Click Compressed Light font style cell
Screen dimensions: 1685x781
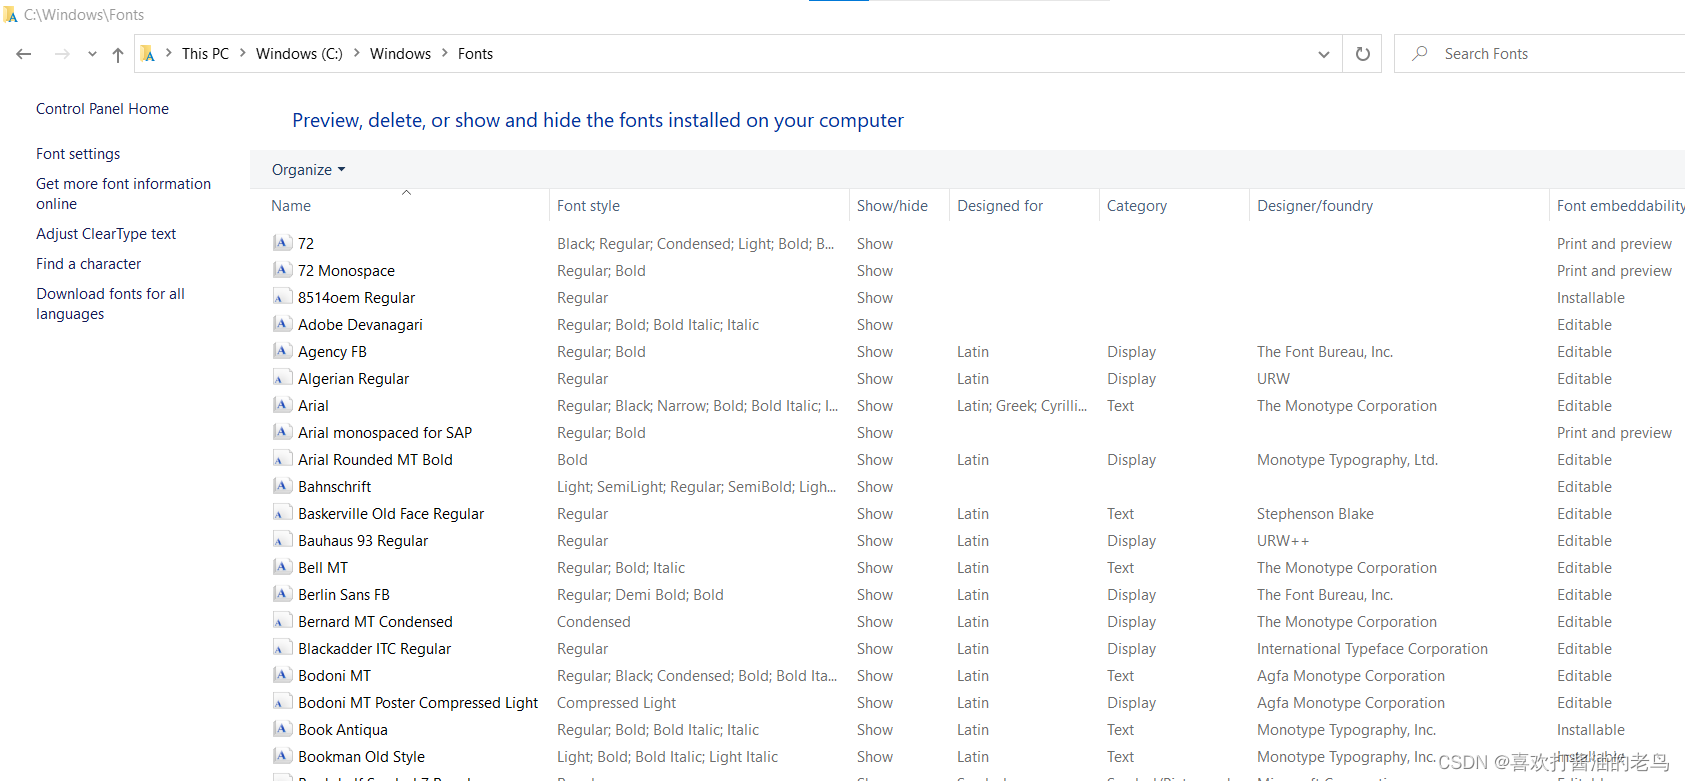pos(616,703)
